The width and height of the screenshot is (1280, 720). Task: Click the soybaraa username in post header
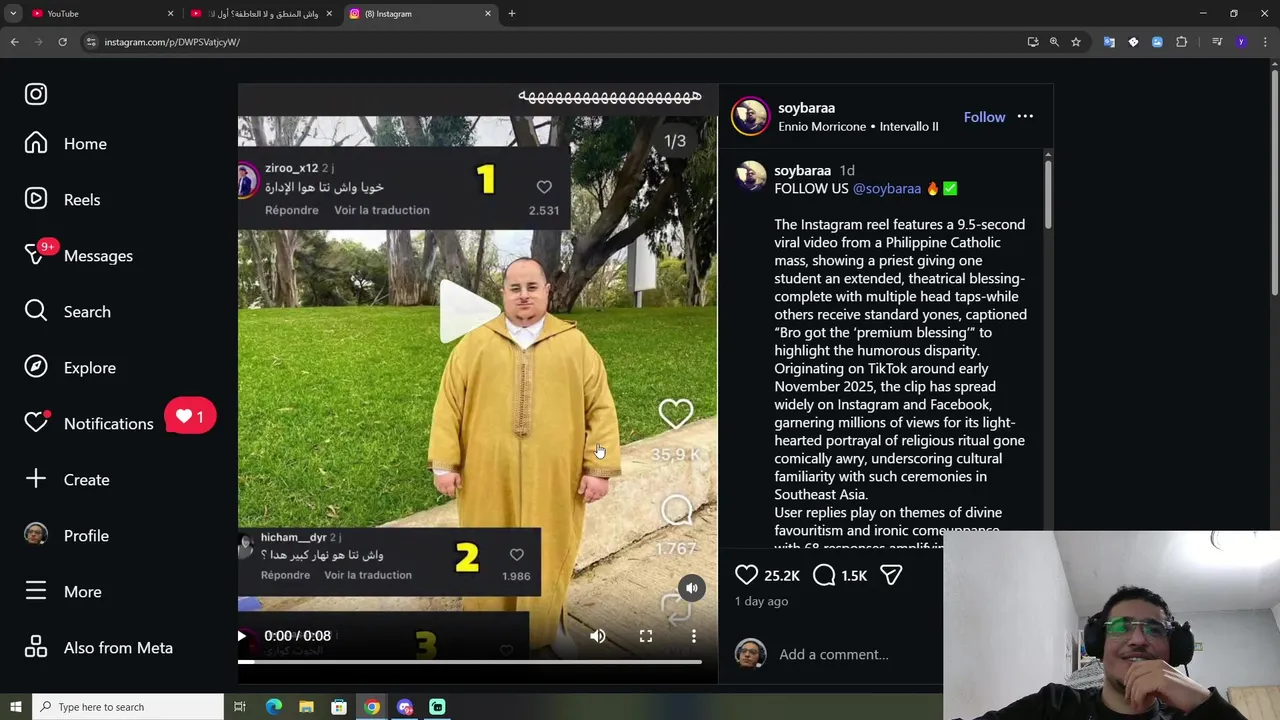(806, 108)
